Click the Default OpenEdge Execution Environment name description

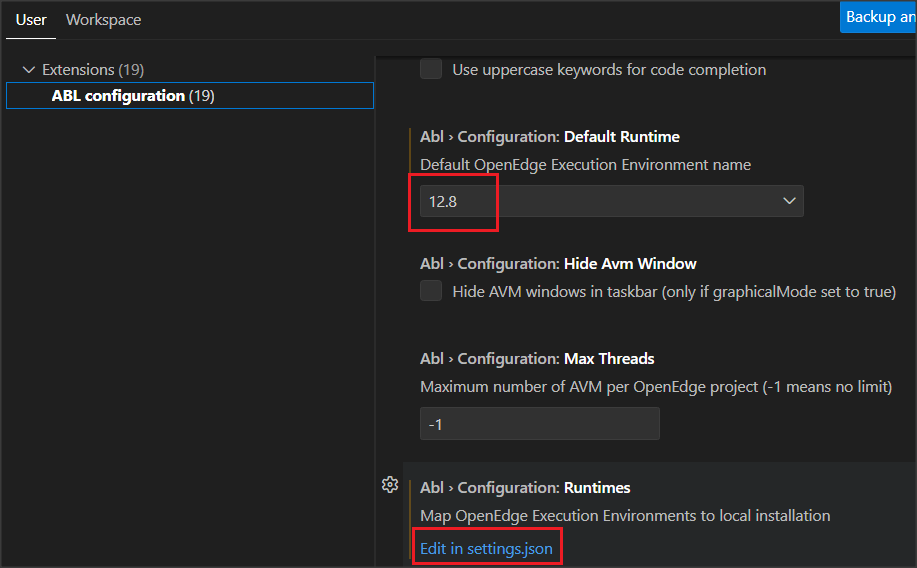585,164
